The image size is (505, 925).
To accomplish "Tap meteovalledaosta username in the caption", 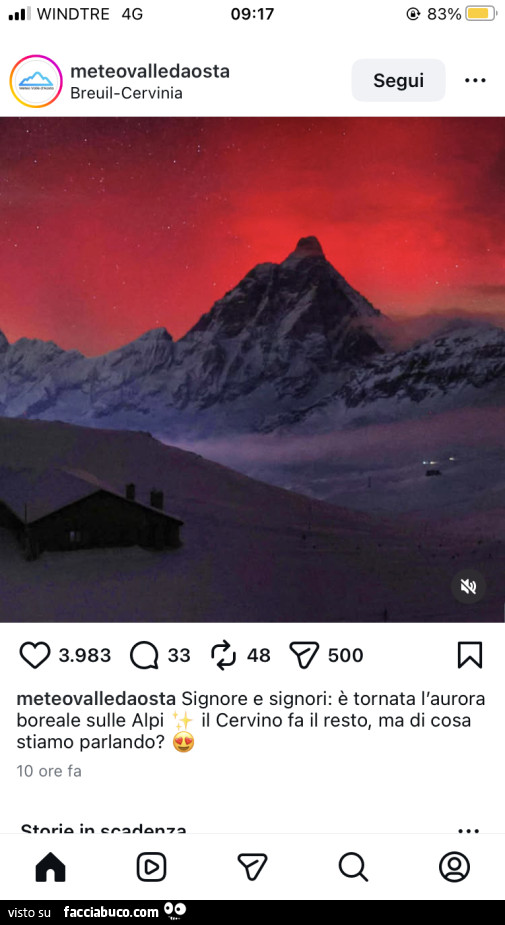I will tap(96, 699).
